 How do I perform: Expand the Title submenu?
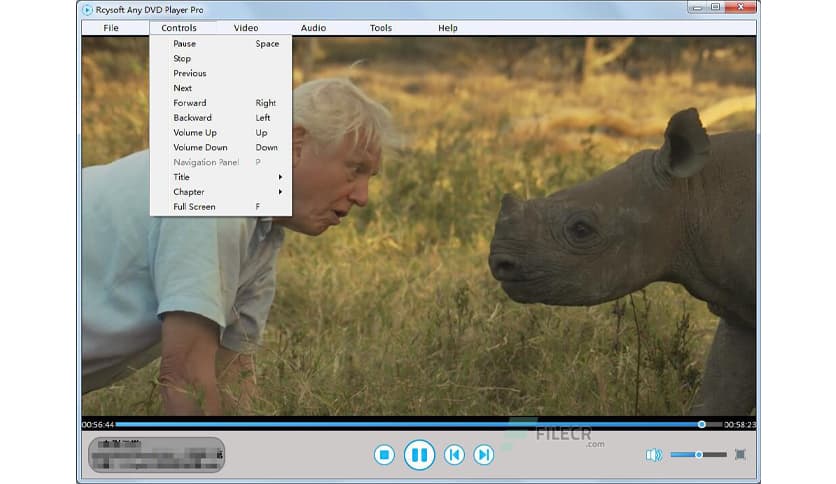(221, 177)
